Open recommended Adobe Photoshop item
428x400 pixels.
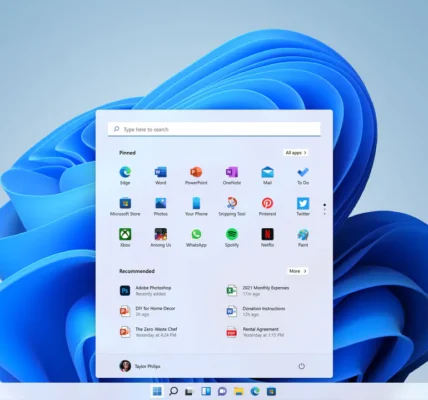(x=146, y=291)
